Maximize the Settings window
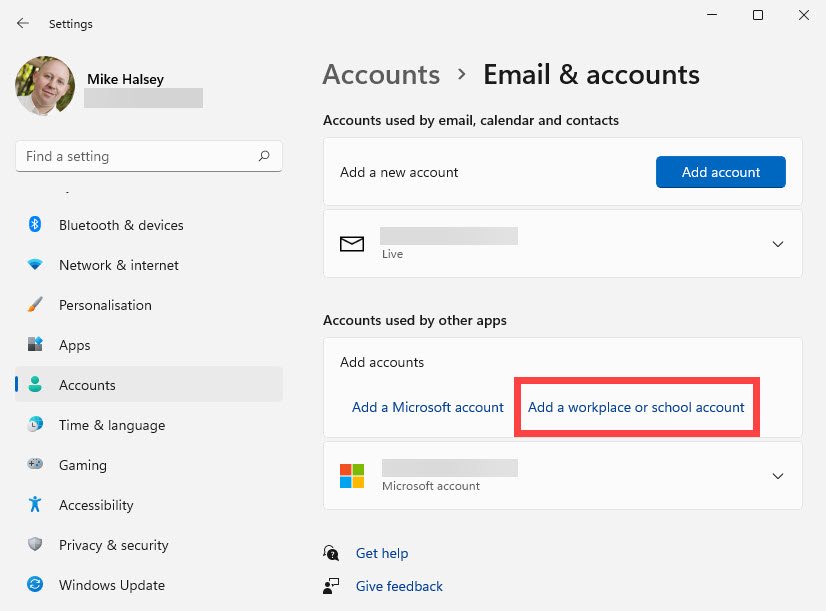This screenshot has height=611, width=826. point(758,15)
